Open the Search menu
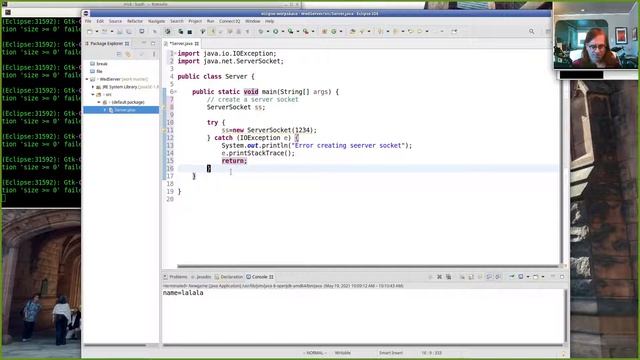The height and width of the screenshot is (360, 640). pos(177,21)
